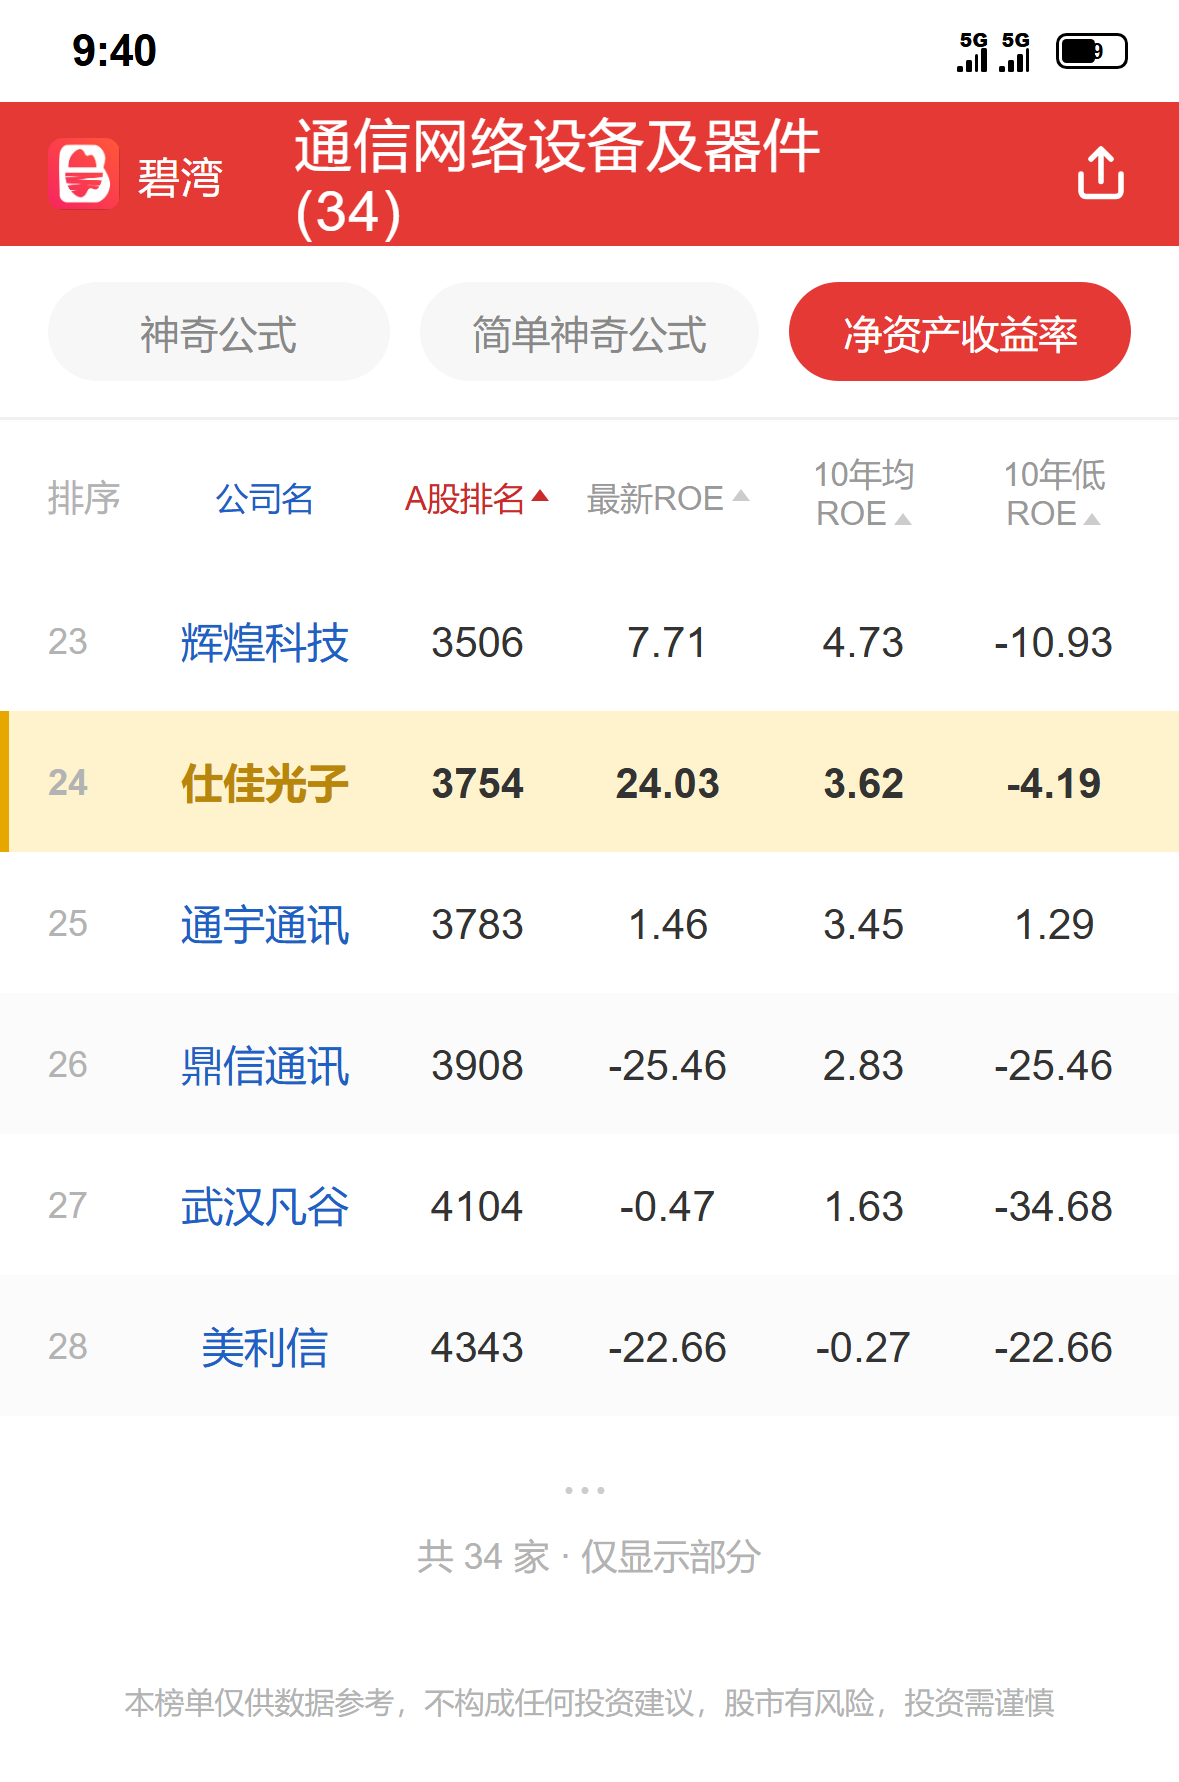Tap the title 通信网络设备及器件 (34)
The height and width of the screenshot is (1782, 1179).
pos(557,178)
